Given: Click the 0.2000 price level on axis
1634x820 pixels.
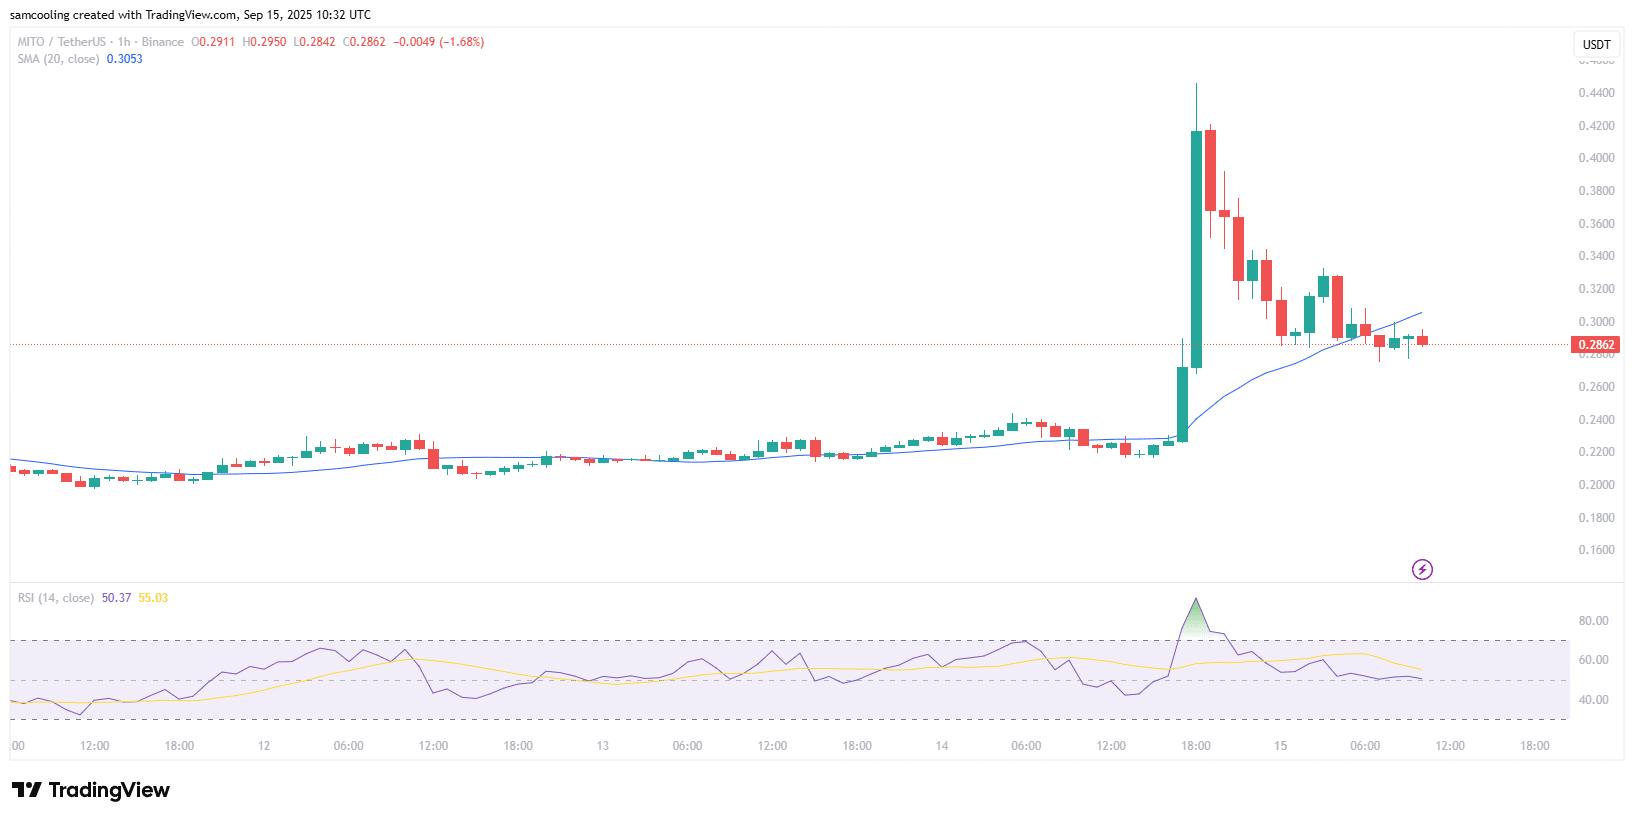Looking at the screenshot, I should click(1595, 485).
